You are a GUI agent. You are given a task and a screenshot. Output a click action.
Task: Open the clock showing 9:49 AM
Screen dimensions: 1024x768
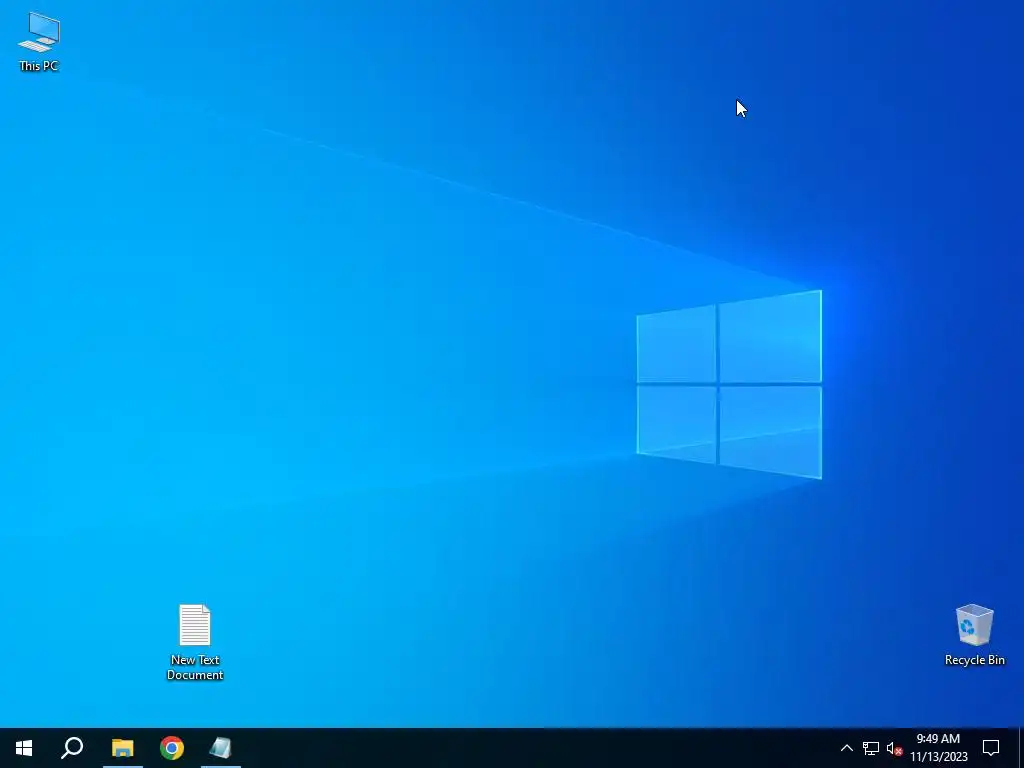pos(938,748)
